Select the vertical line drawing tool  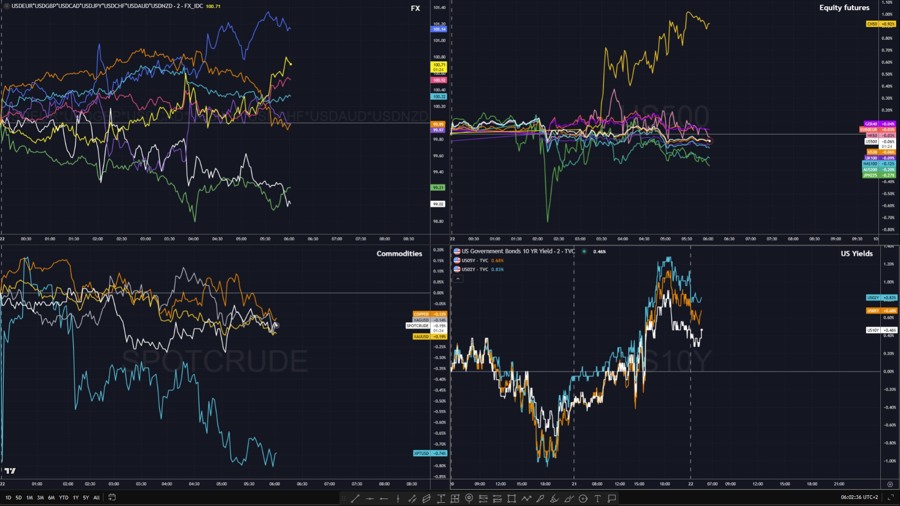click(x=398, y=498)
